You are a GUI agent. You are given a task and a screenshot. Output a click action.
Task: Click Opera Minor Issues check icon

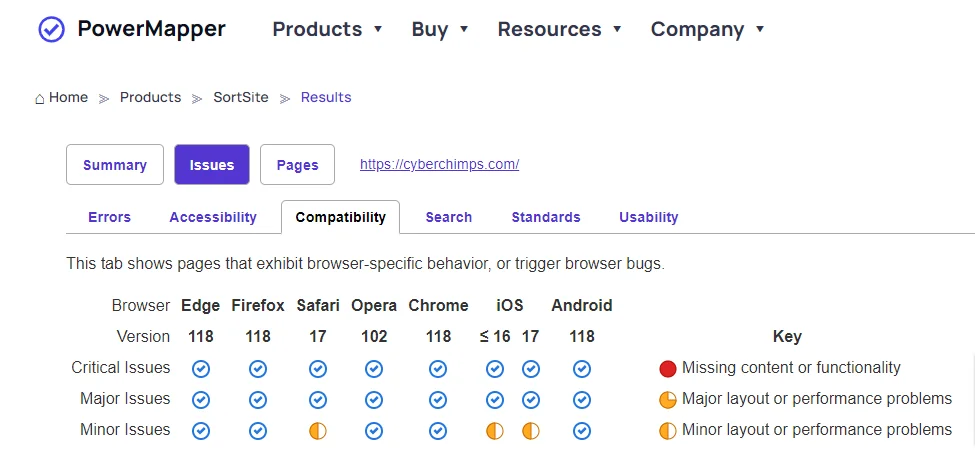[374, 431]
